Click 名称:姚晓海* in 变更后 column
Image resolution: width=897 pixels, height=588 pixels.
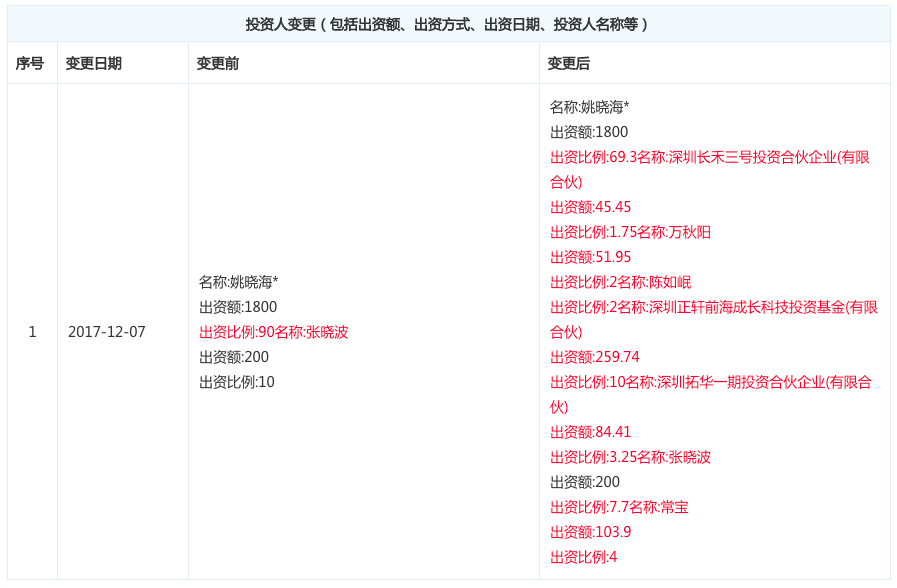coord(590,107)
